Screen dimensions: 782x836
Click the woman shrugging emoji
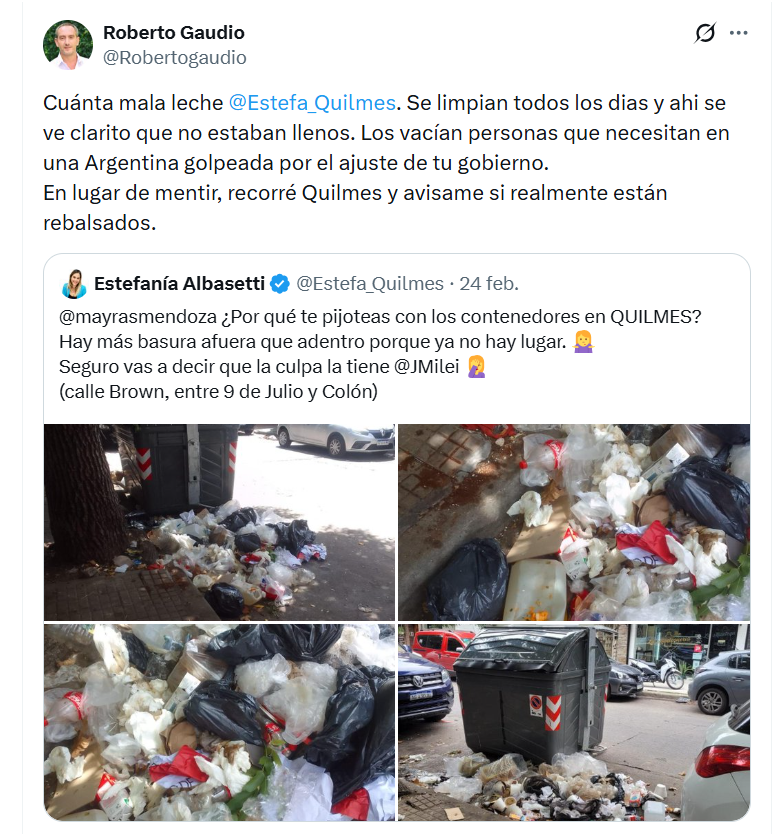(x=583, y=342)
